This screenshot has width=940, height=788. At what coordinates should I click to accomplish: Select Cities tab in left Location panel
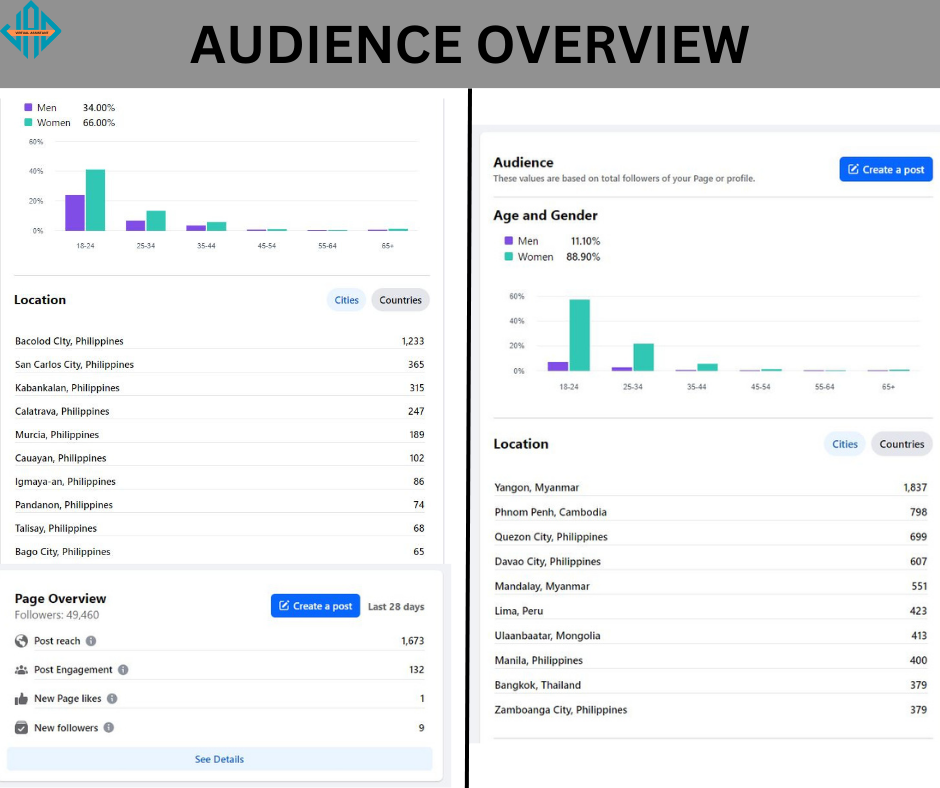pos(347,300)
